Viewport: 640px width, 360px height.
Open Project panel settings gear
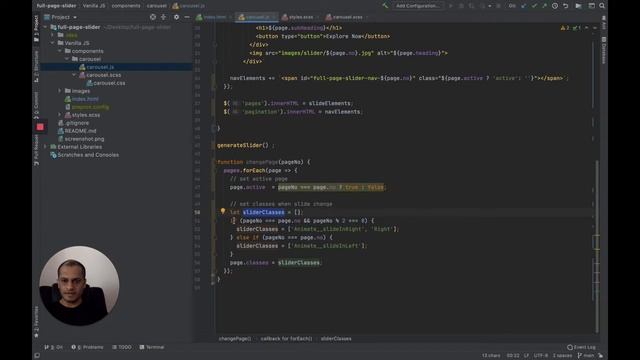[x=176, y=17]
